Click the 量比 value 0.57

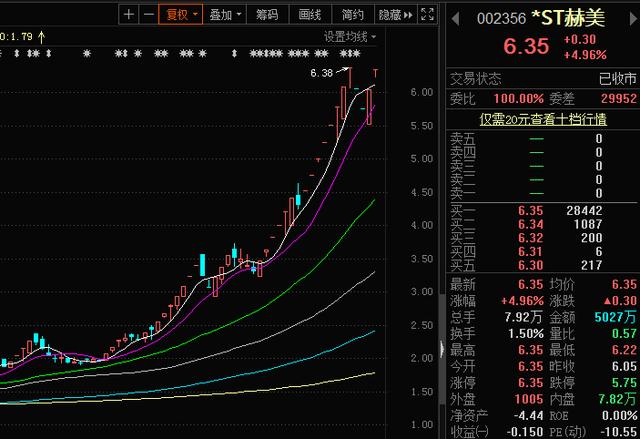tap(624, 334)
